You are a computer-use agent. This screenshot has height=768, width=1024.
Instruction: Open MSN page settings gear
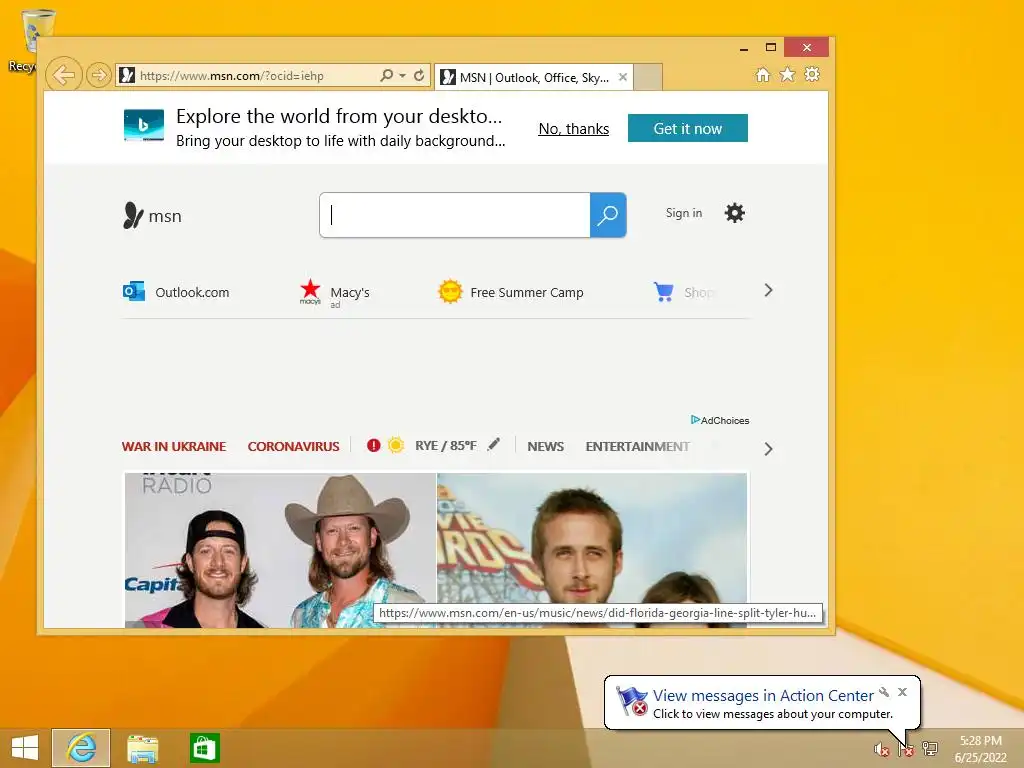pos(735,213)
